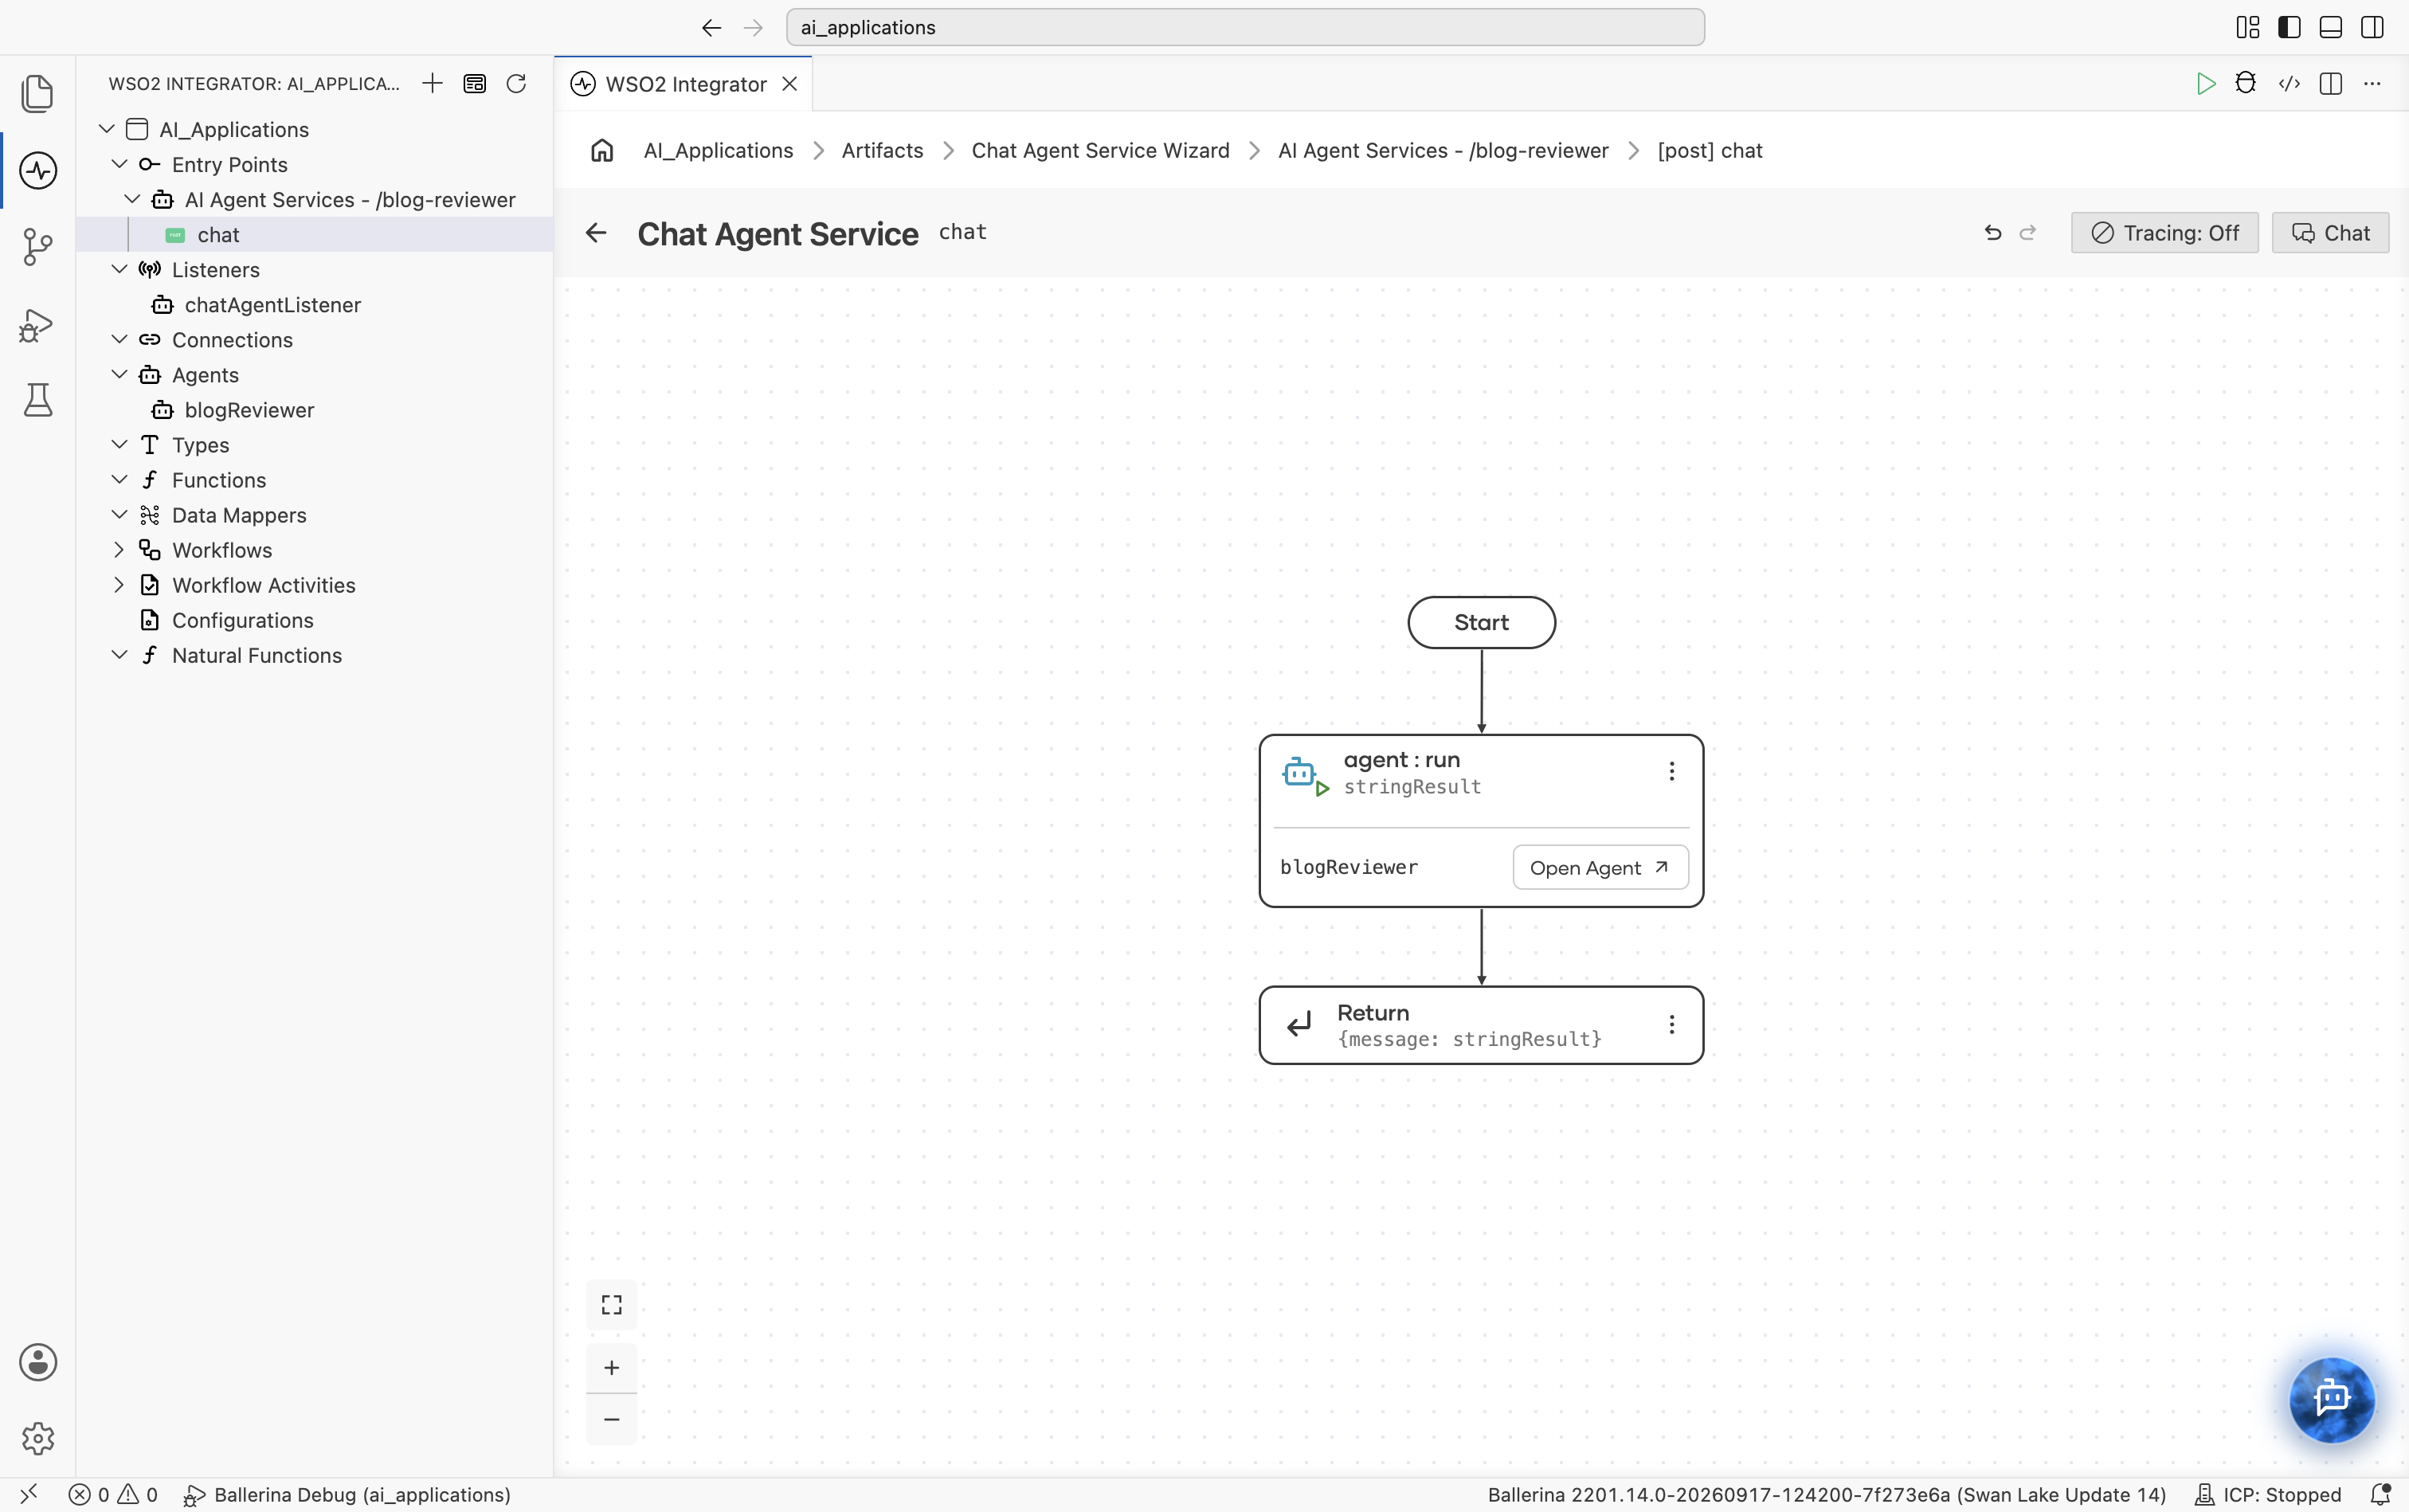Screen dimensions: 2409x1512
Task: Click the Chat button in header
Action: tap(2330, 233)
